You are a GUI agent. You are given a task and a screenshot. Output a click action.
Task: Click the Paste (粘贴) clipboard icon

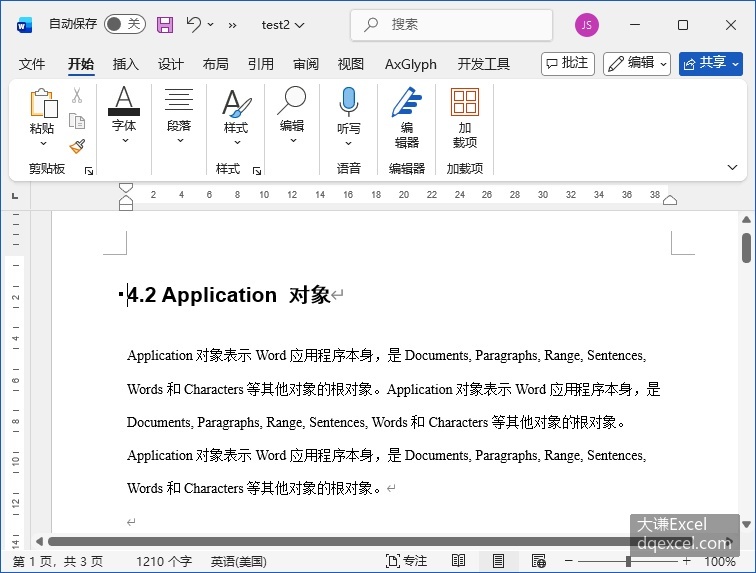coord(43,103)
